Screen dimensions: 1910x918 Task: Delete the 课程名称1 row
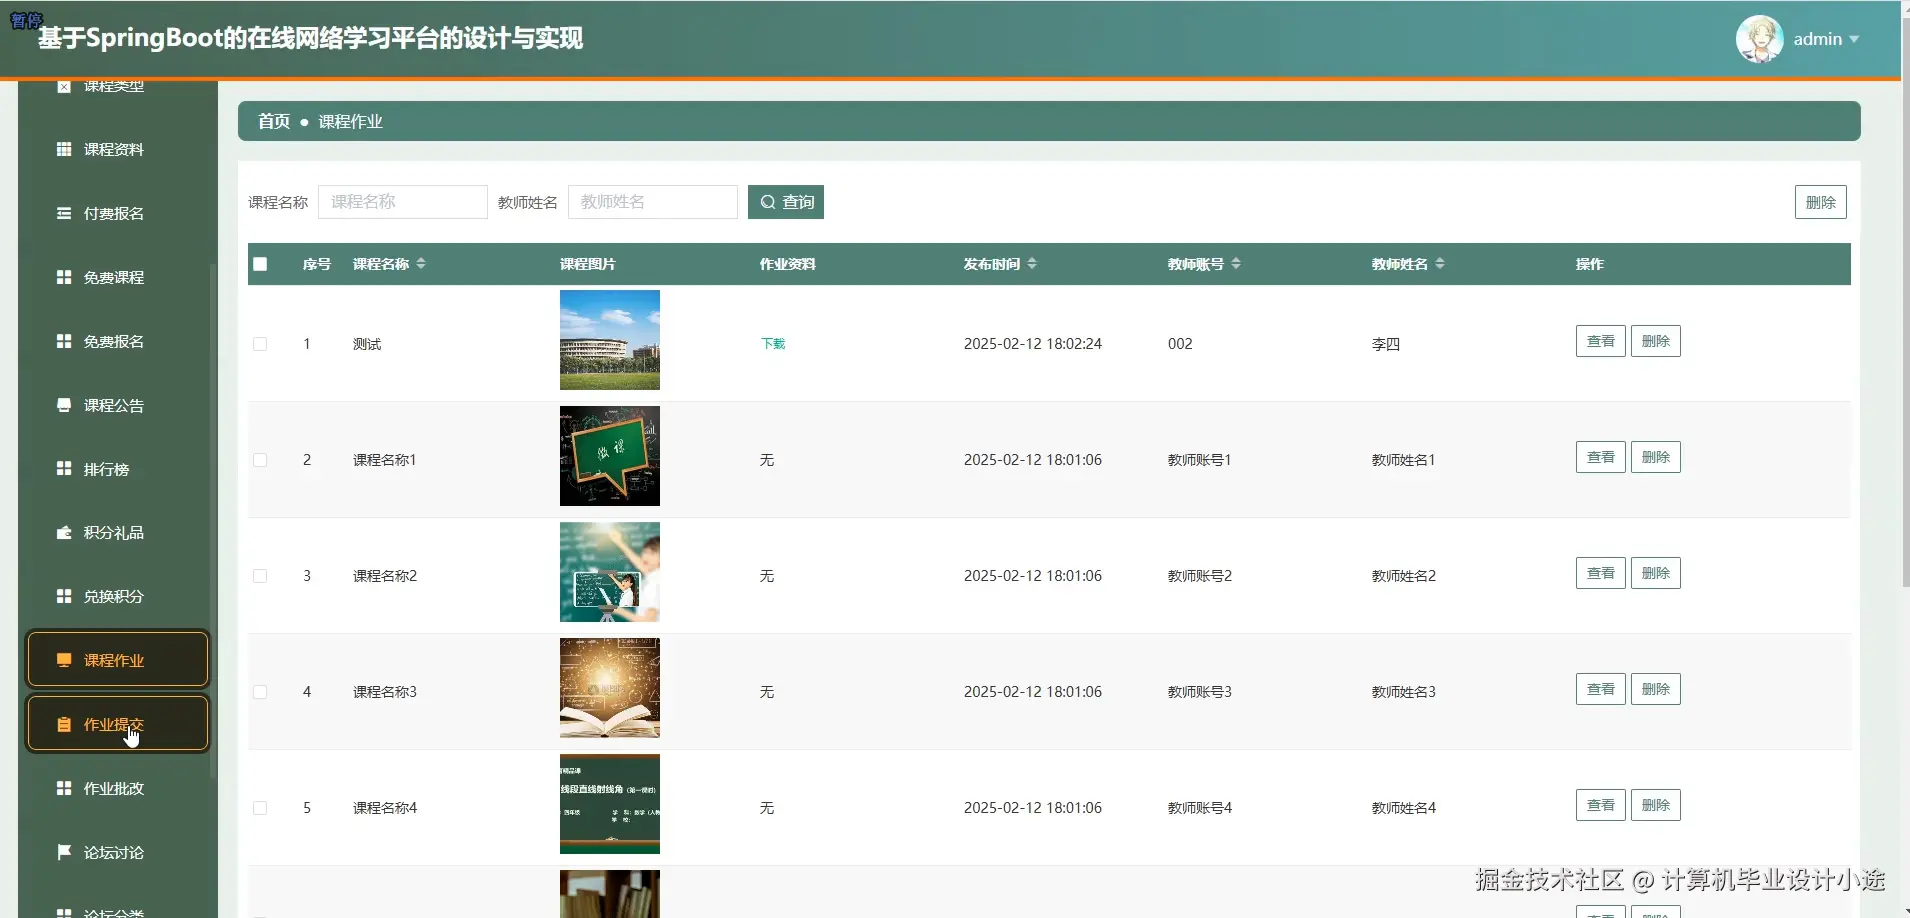[x=1656, y=457]
